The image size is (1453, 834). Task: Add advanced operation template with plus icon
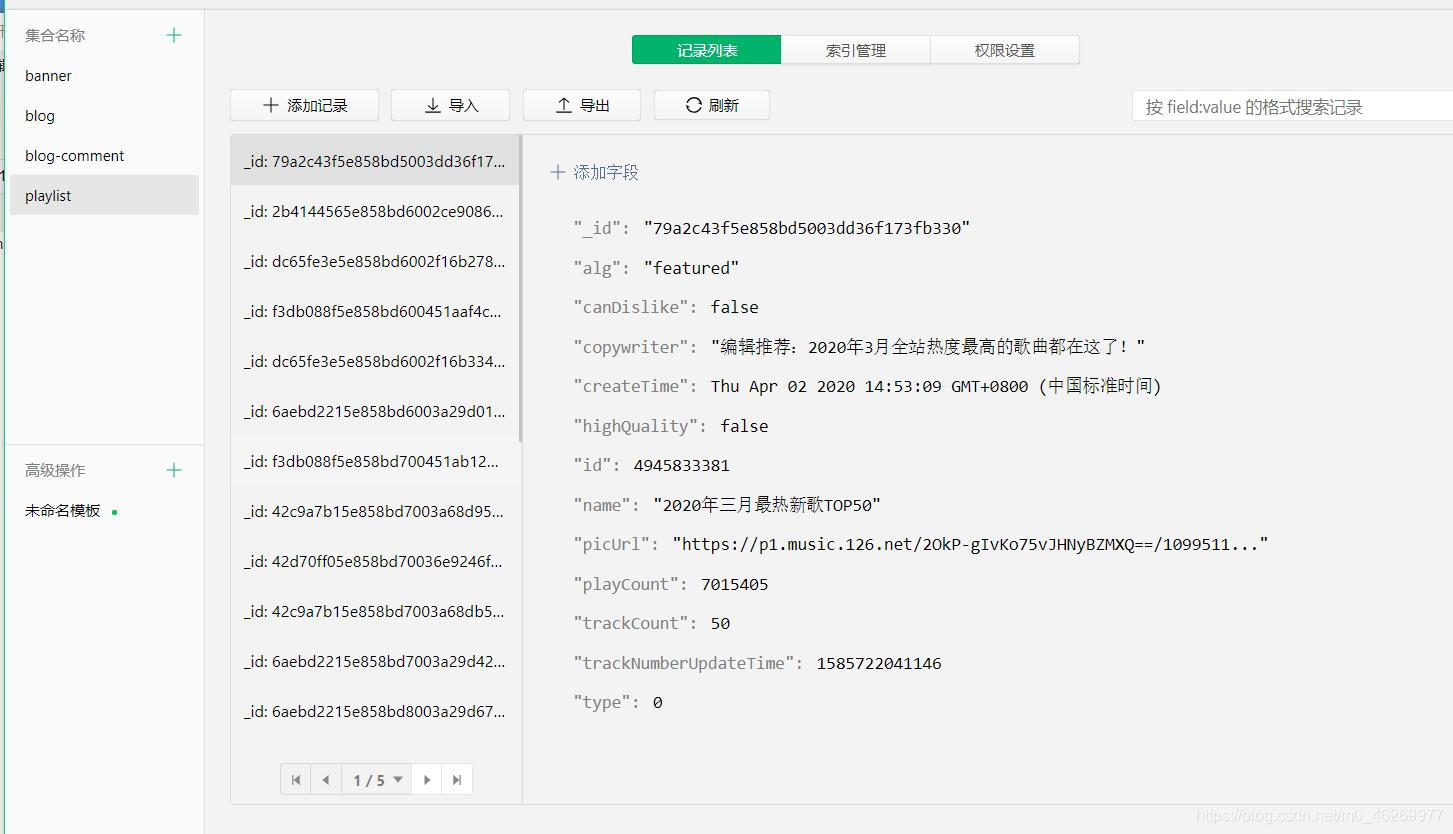click(174, 470)
